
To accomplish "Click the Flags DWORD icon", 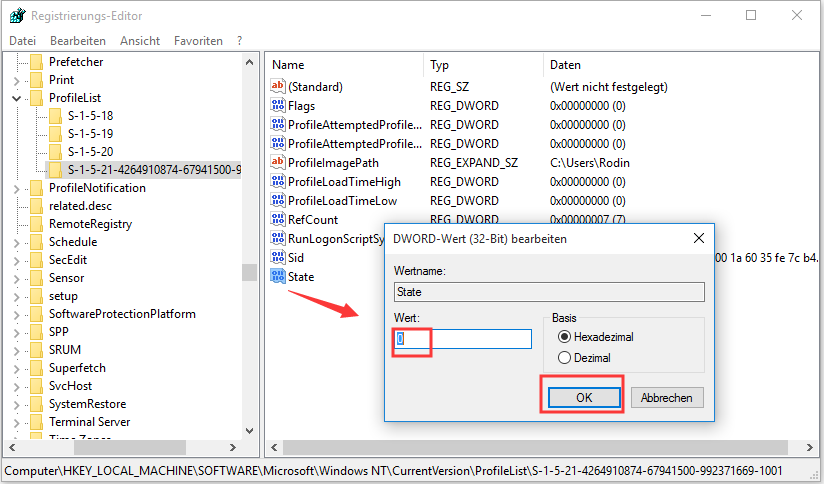I will (278, 106).
